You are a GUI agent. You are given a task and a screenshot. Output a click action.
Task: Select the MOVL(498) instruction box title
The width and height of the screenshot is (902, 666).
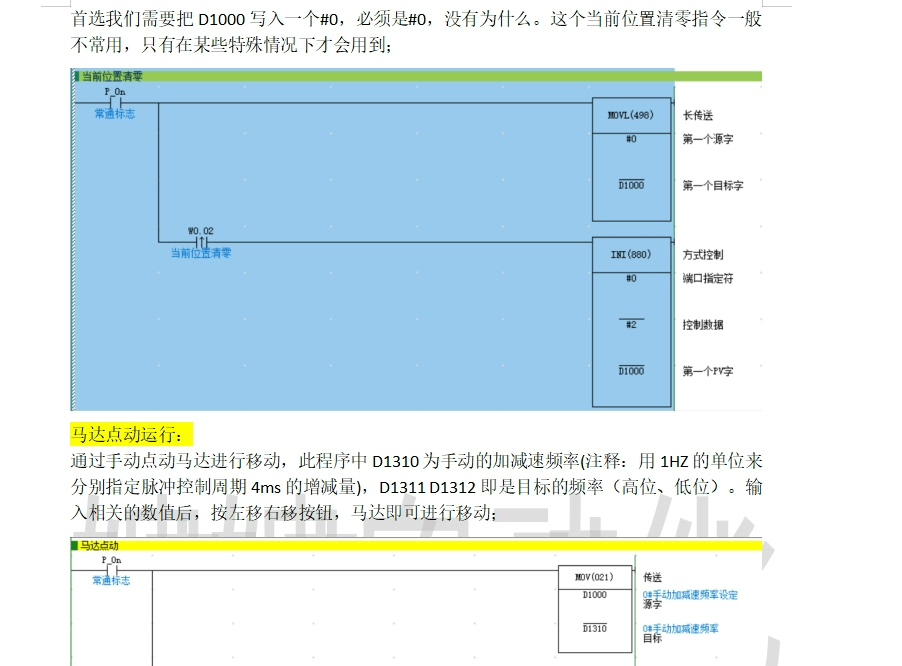(x=630, y=115)
